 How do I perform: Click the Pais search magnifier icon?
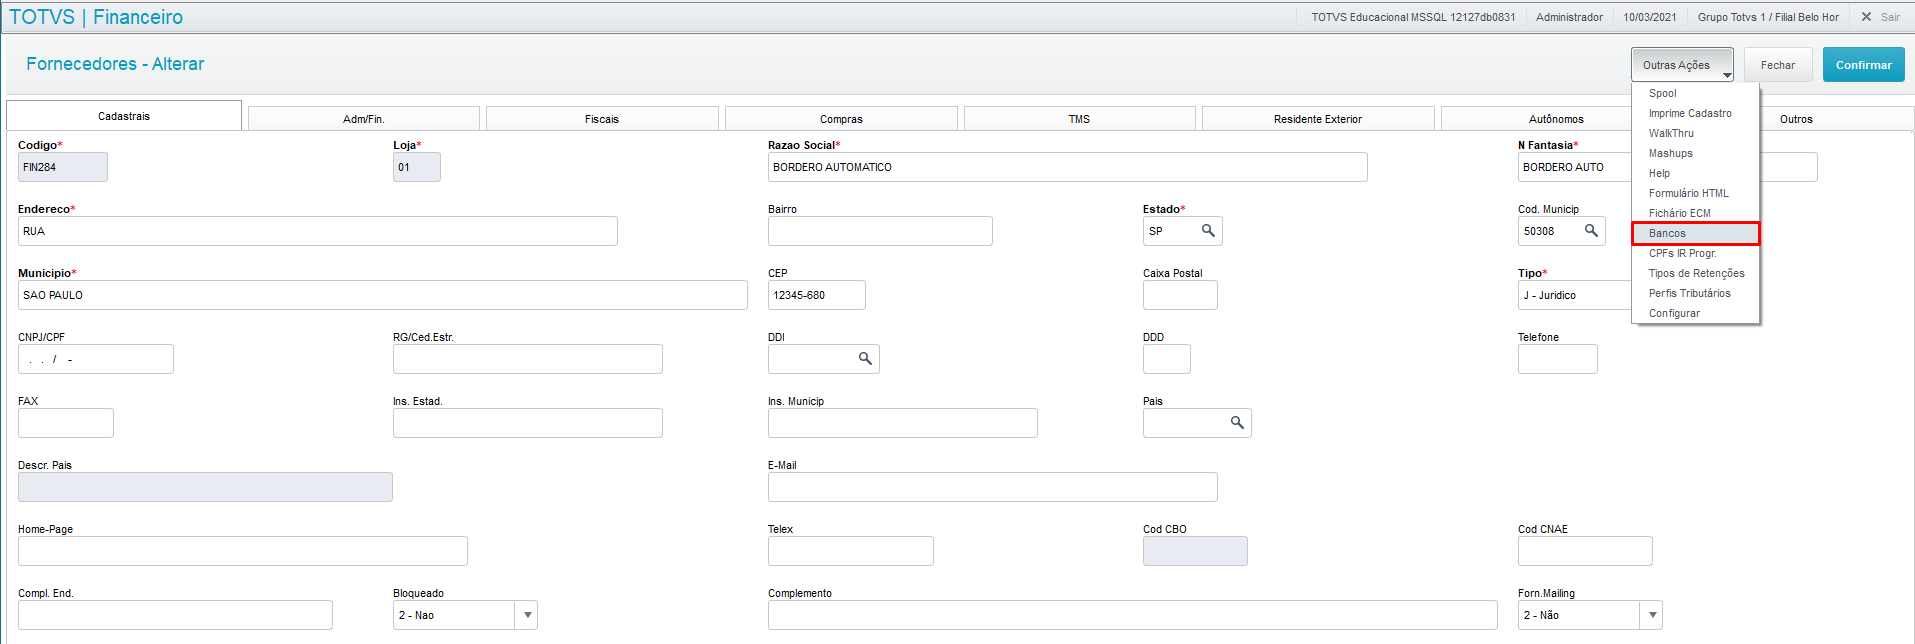click(x=1237, y=423)
